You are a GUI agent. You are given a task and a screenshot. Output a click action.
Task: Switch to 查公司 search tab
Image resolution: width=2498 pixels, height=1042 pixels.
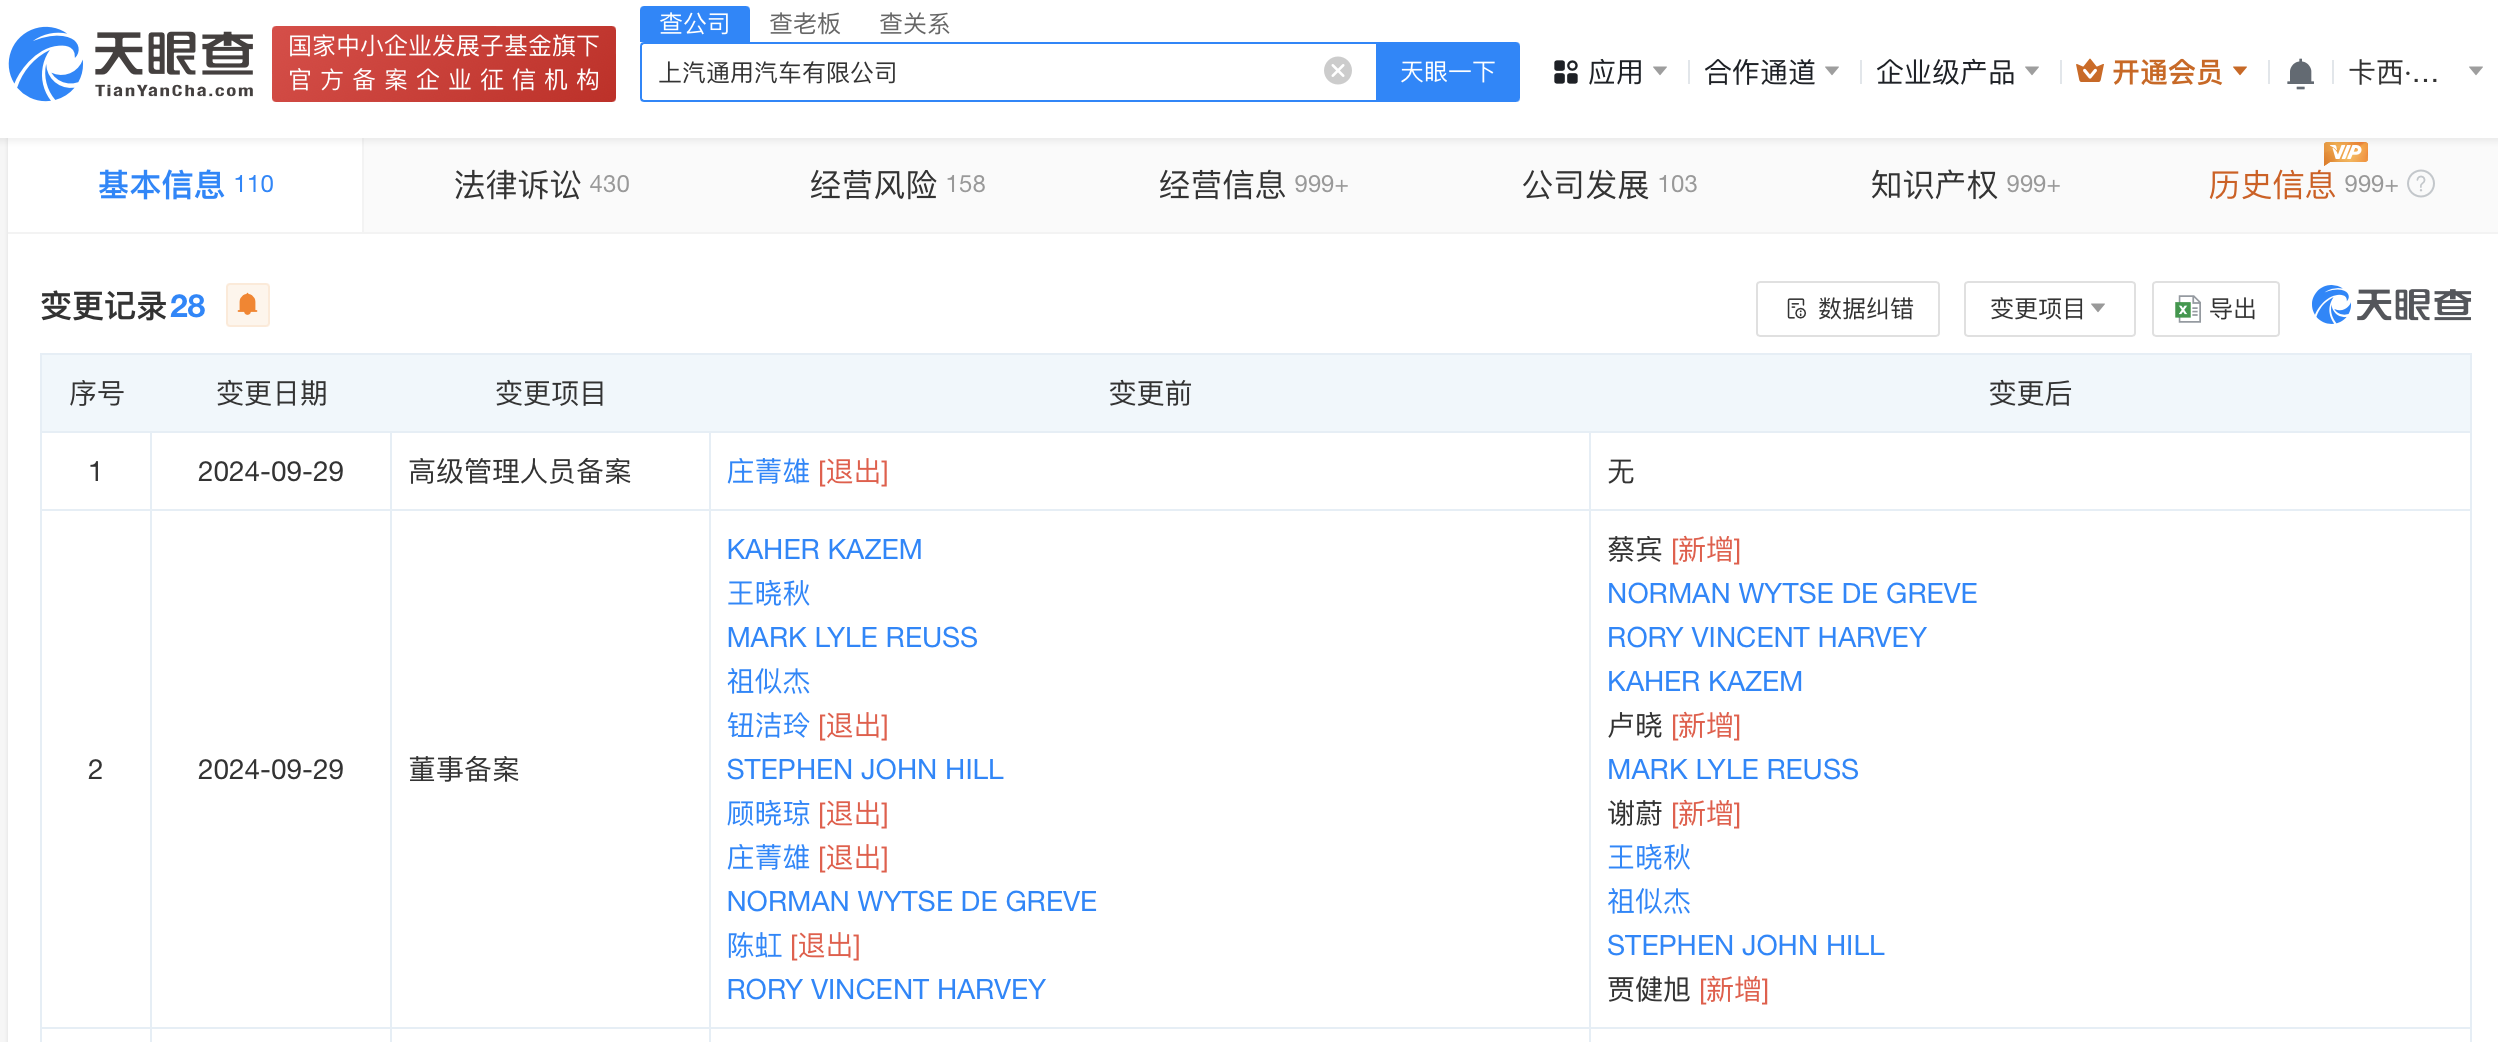[x=695, y=23]
